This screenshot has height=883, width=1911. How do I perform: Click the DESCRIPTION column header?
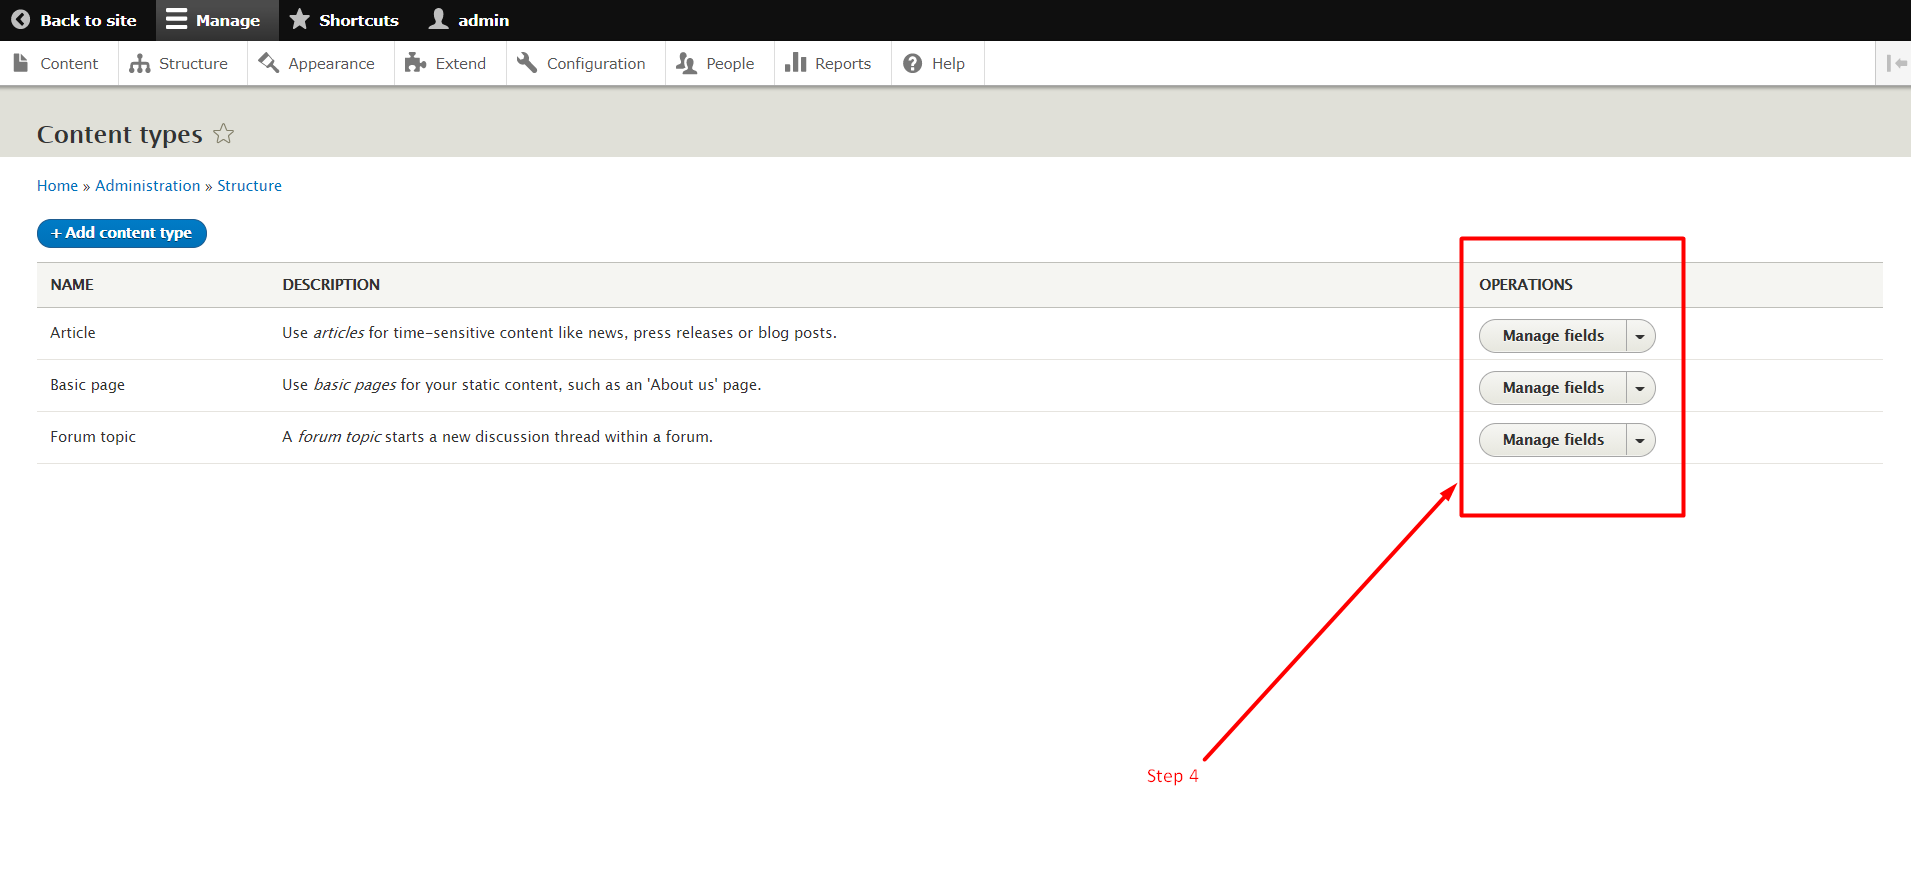click(x=331, y=285)
